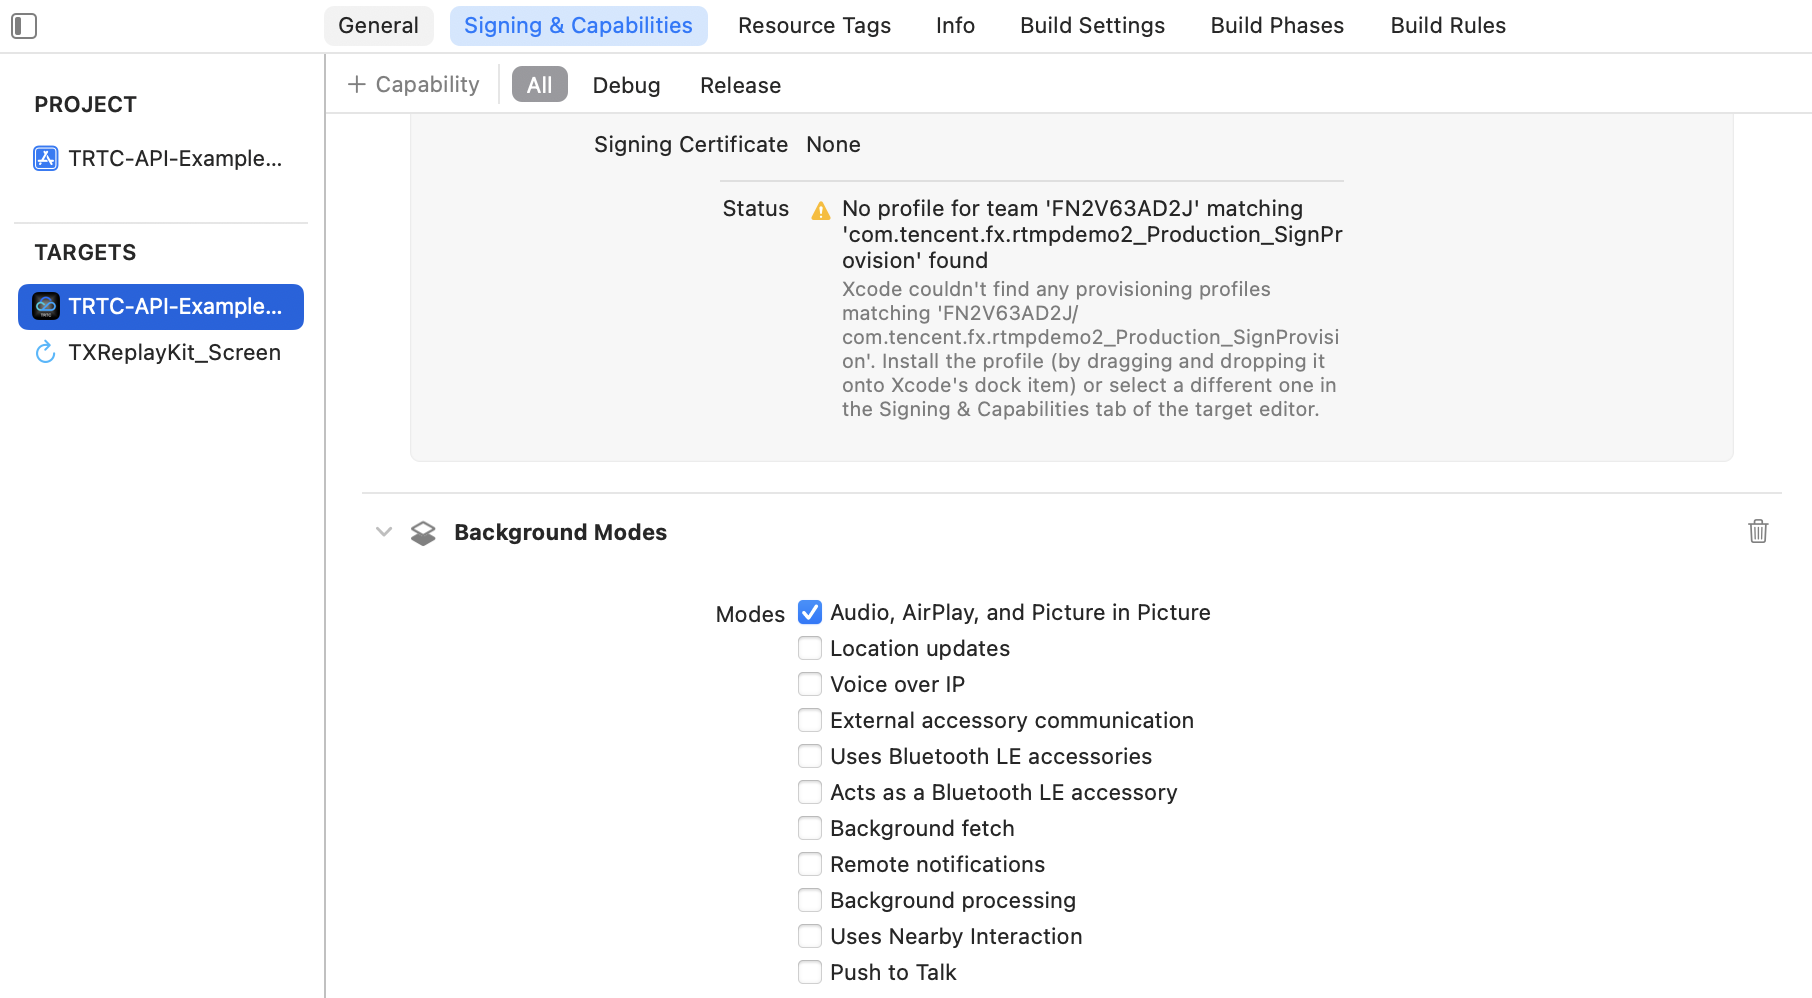Enable Location updates background mode
1812x998 pixels.
(x=810, y=648)
